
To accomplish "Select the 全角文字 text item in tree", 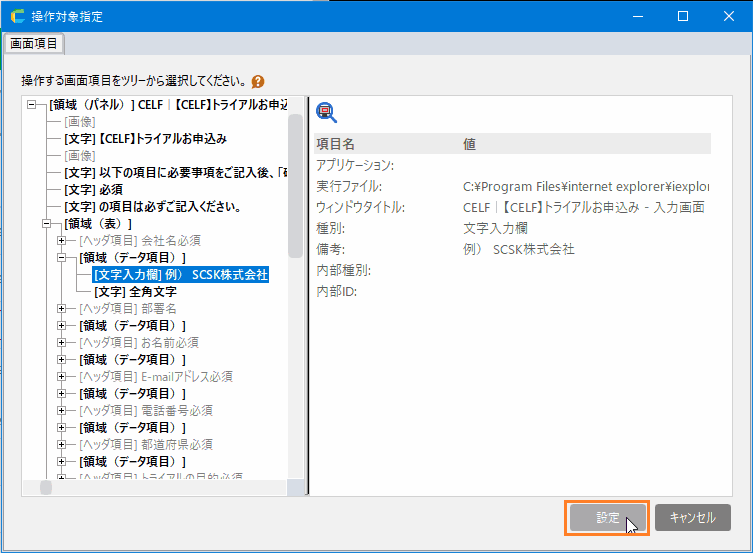I will tap(135, 291).
